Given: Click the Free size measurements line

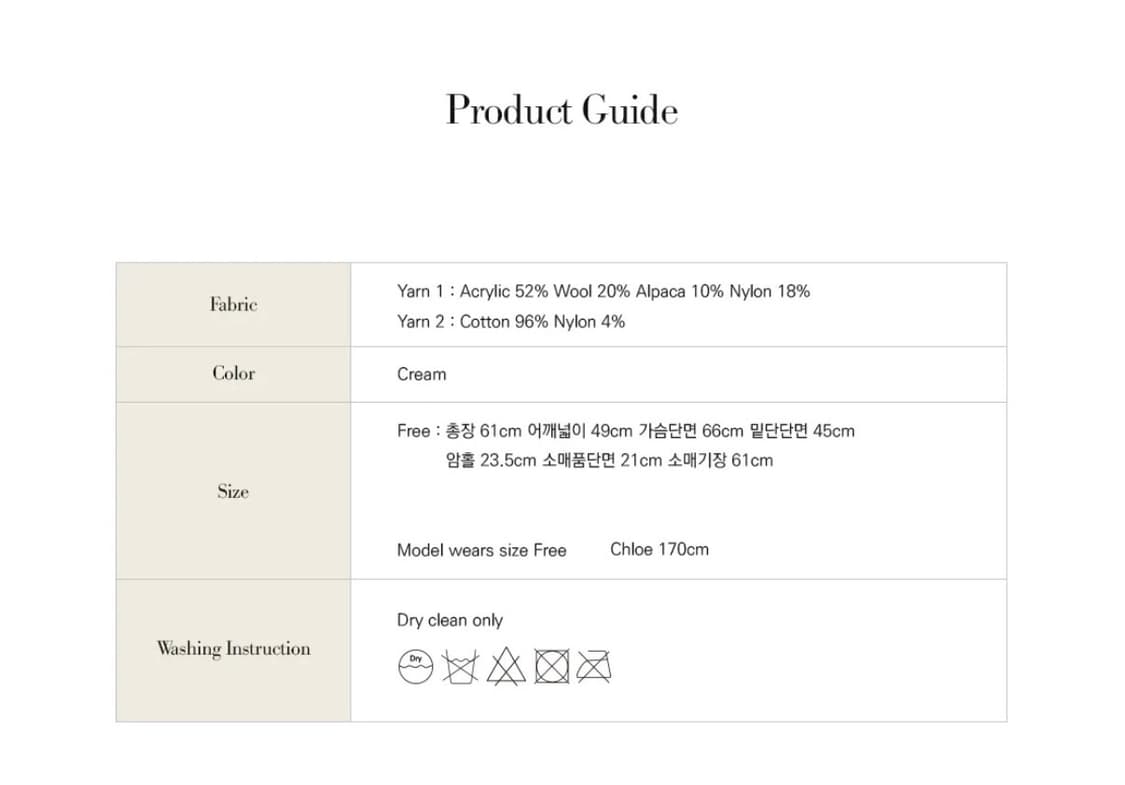Looking at the screenshot, I should tap(625, 432).
